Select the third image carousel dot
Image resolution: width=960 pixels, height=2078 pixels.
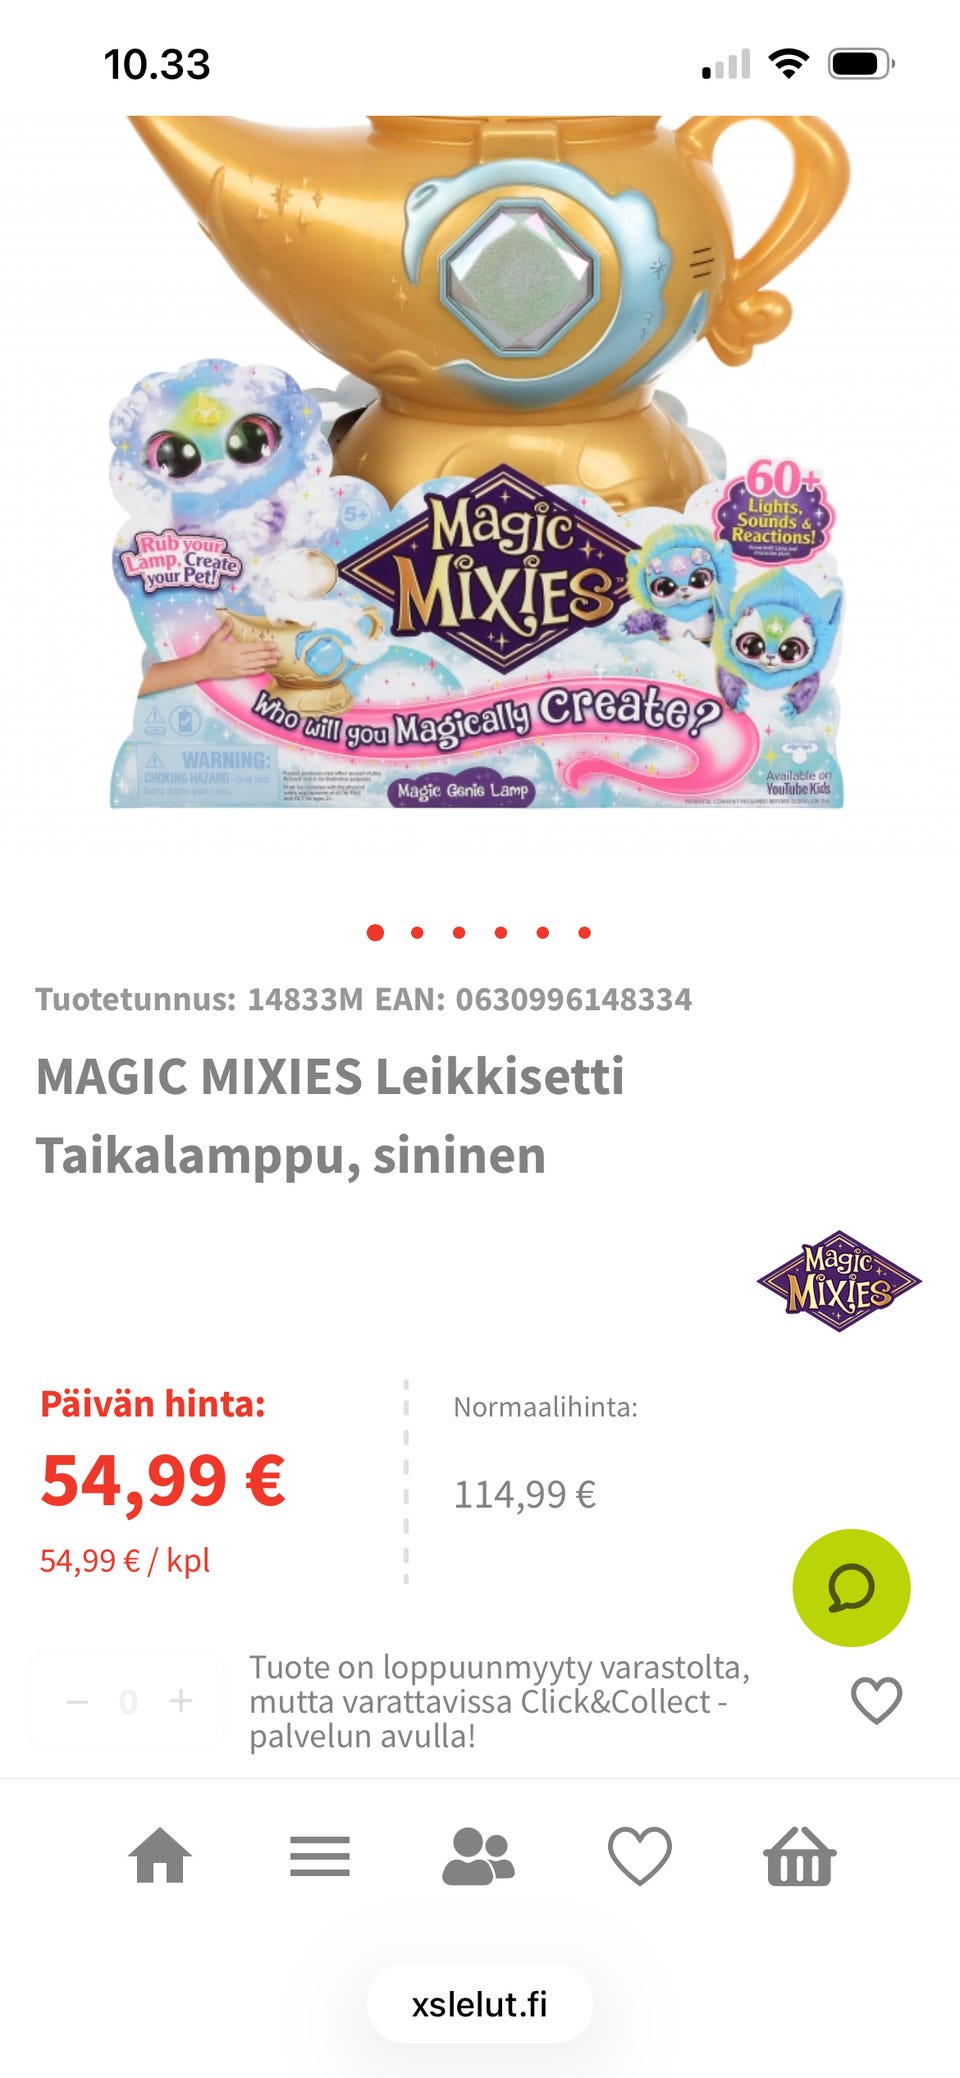pos(459,933)
